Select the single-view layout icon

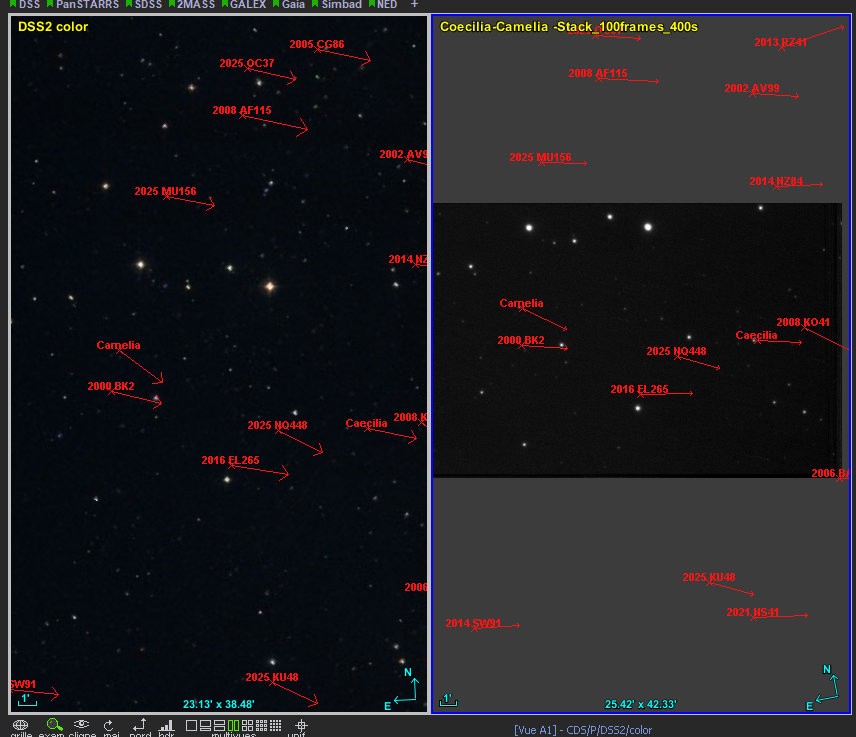coord(191,726)
